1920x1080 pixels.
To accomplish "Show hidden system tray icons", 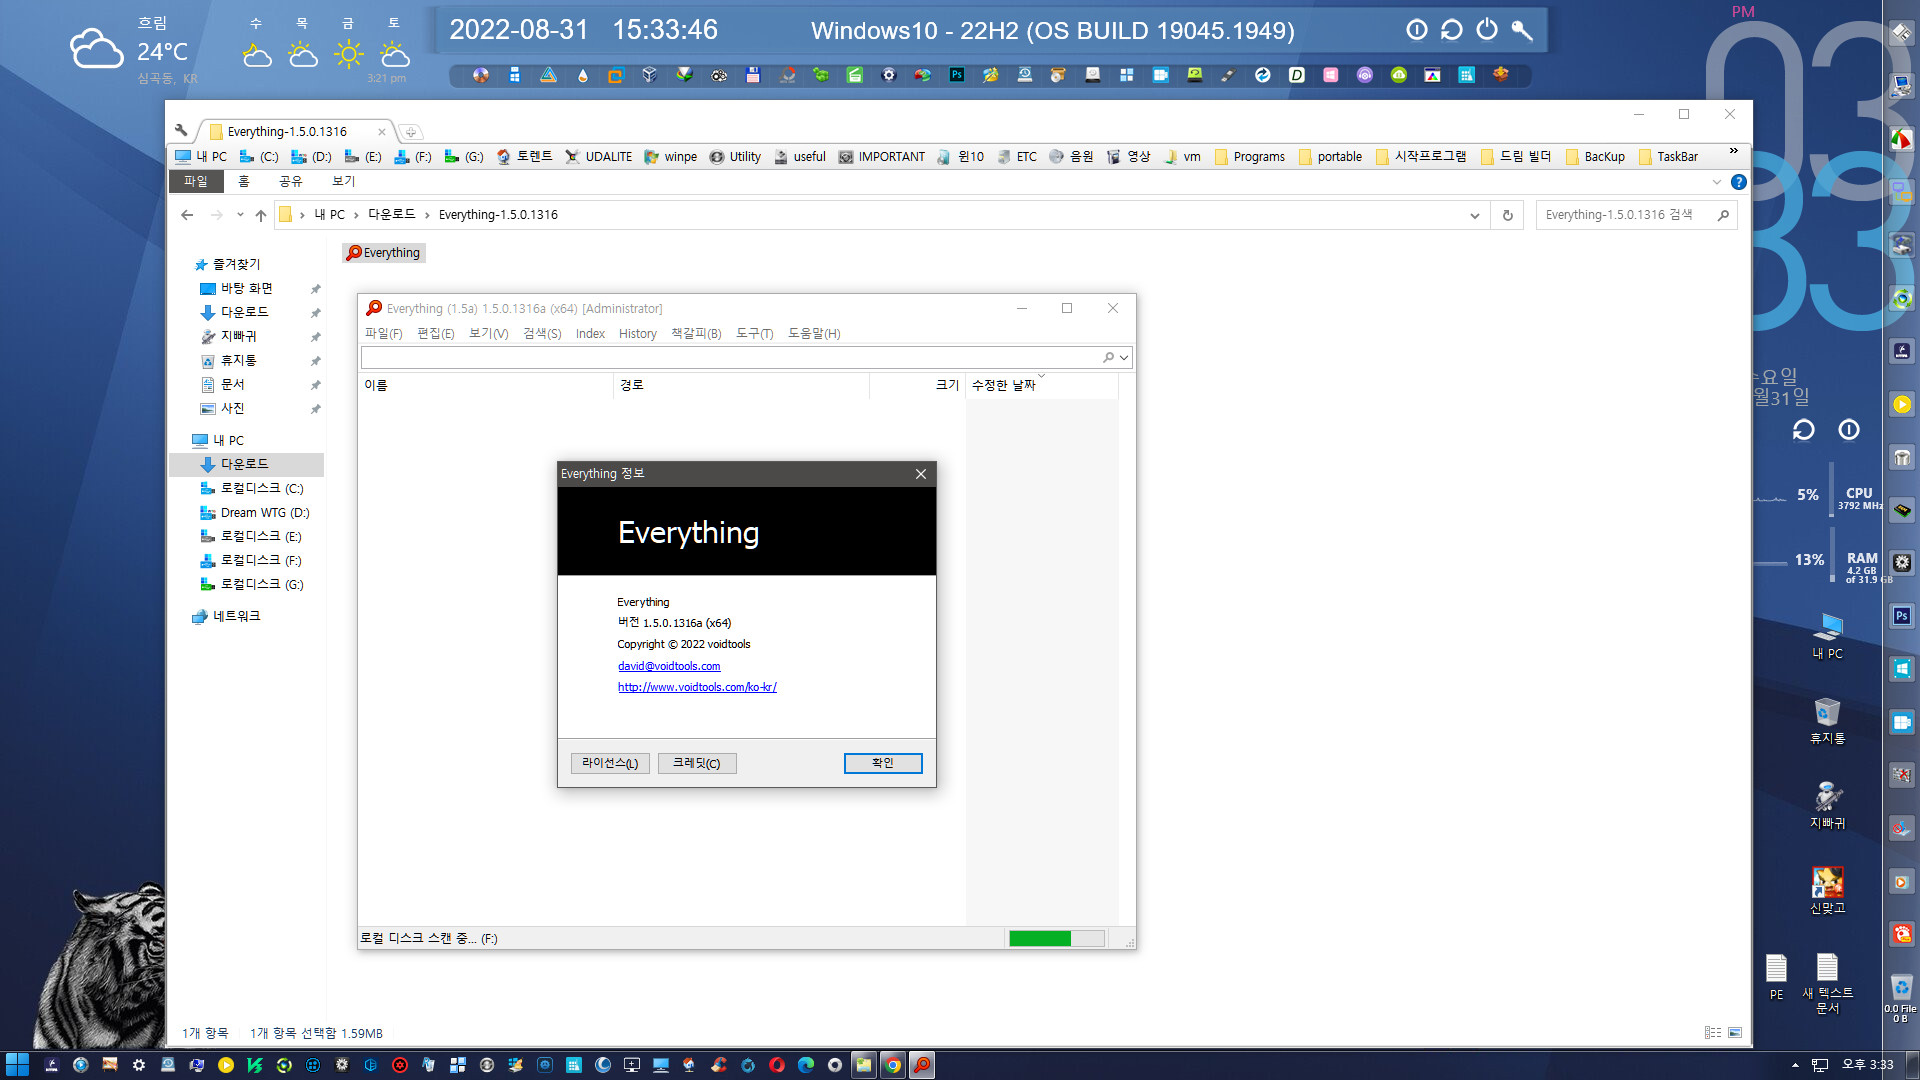I will [x=1795, y=1065].
